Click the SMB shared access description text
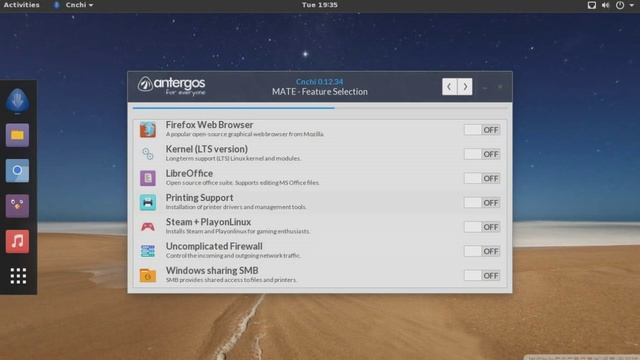Viewport: 640px width, 360px height. click(231, 280)
